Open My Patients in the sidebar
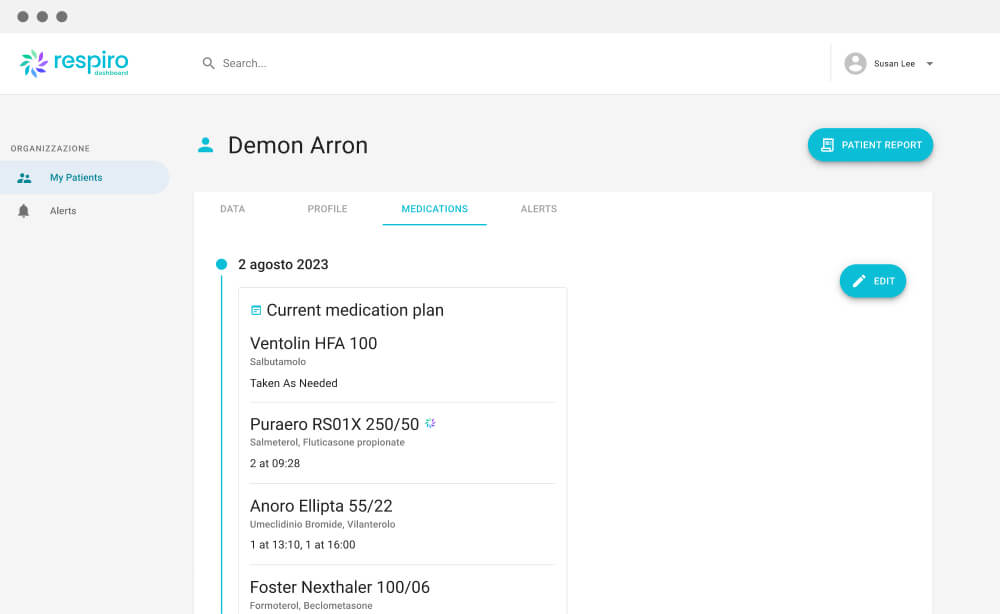1000x614 pixels. pos(85,178)
